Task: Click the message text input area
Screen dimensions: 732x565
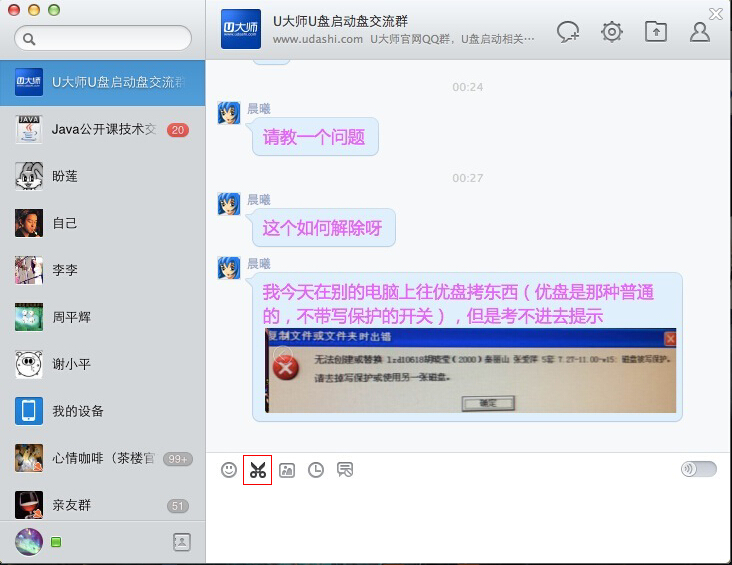Action: (468, 523)
